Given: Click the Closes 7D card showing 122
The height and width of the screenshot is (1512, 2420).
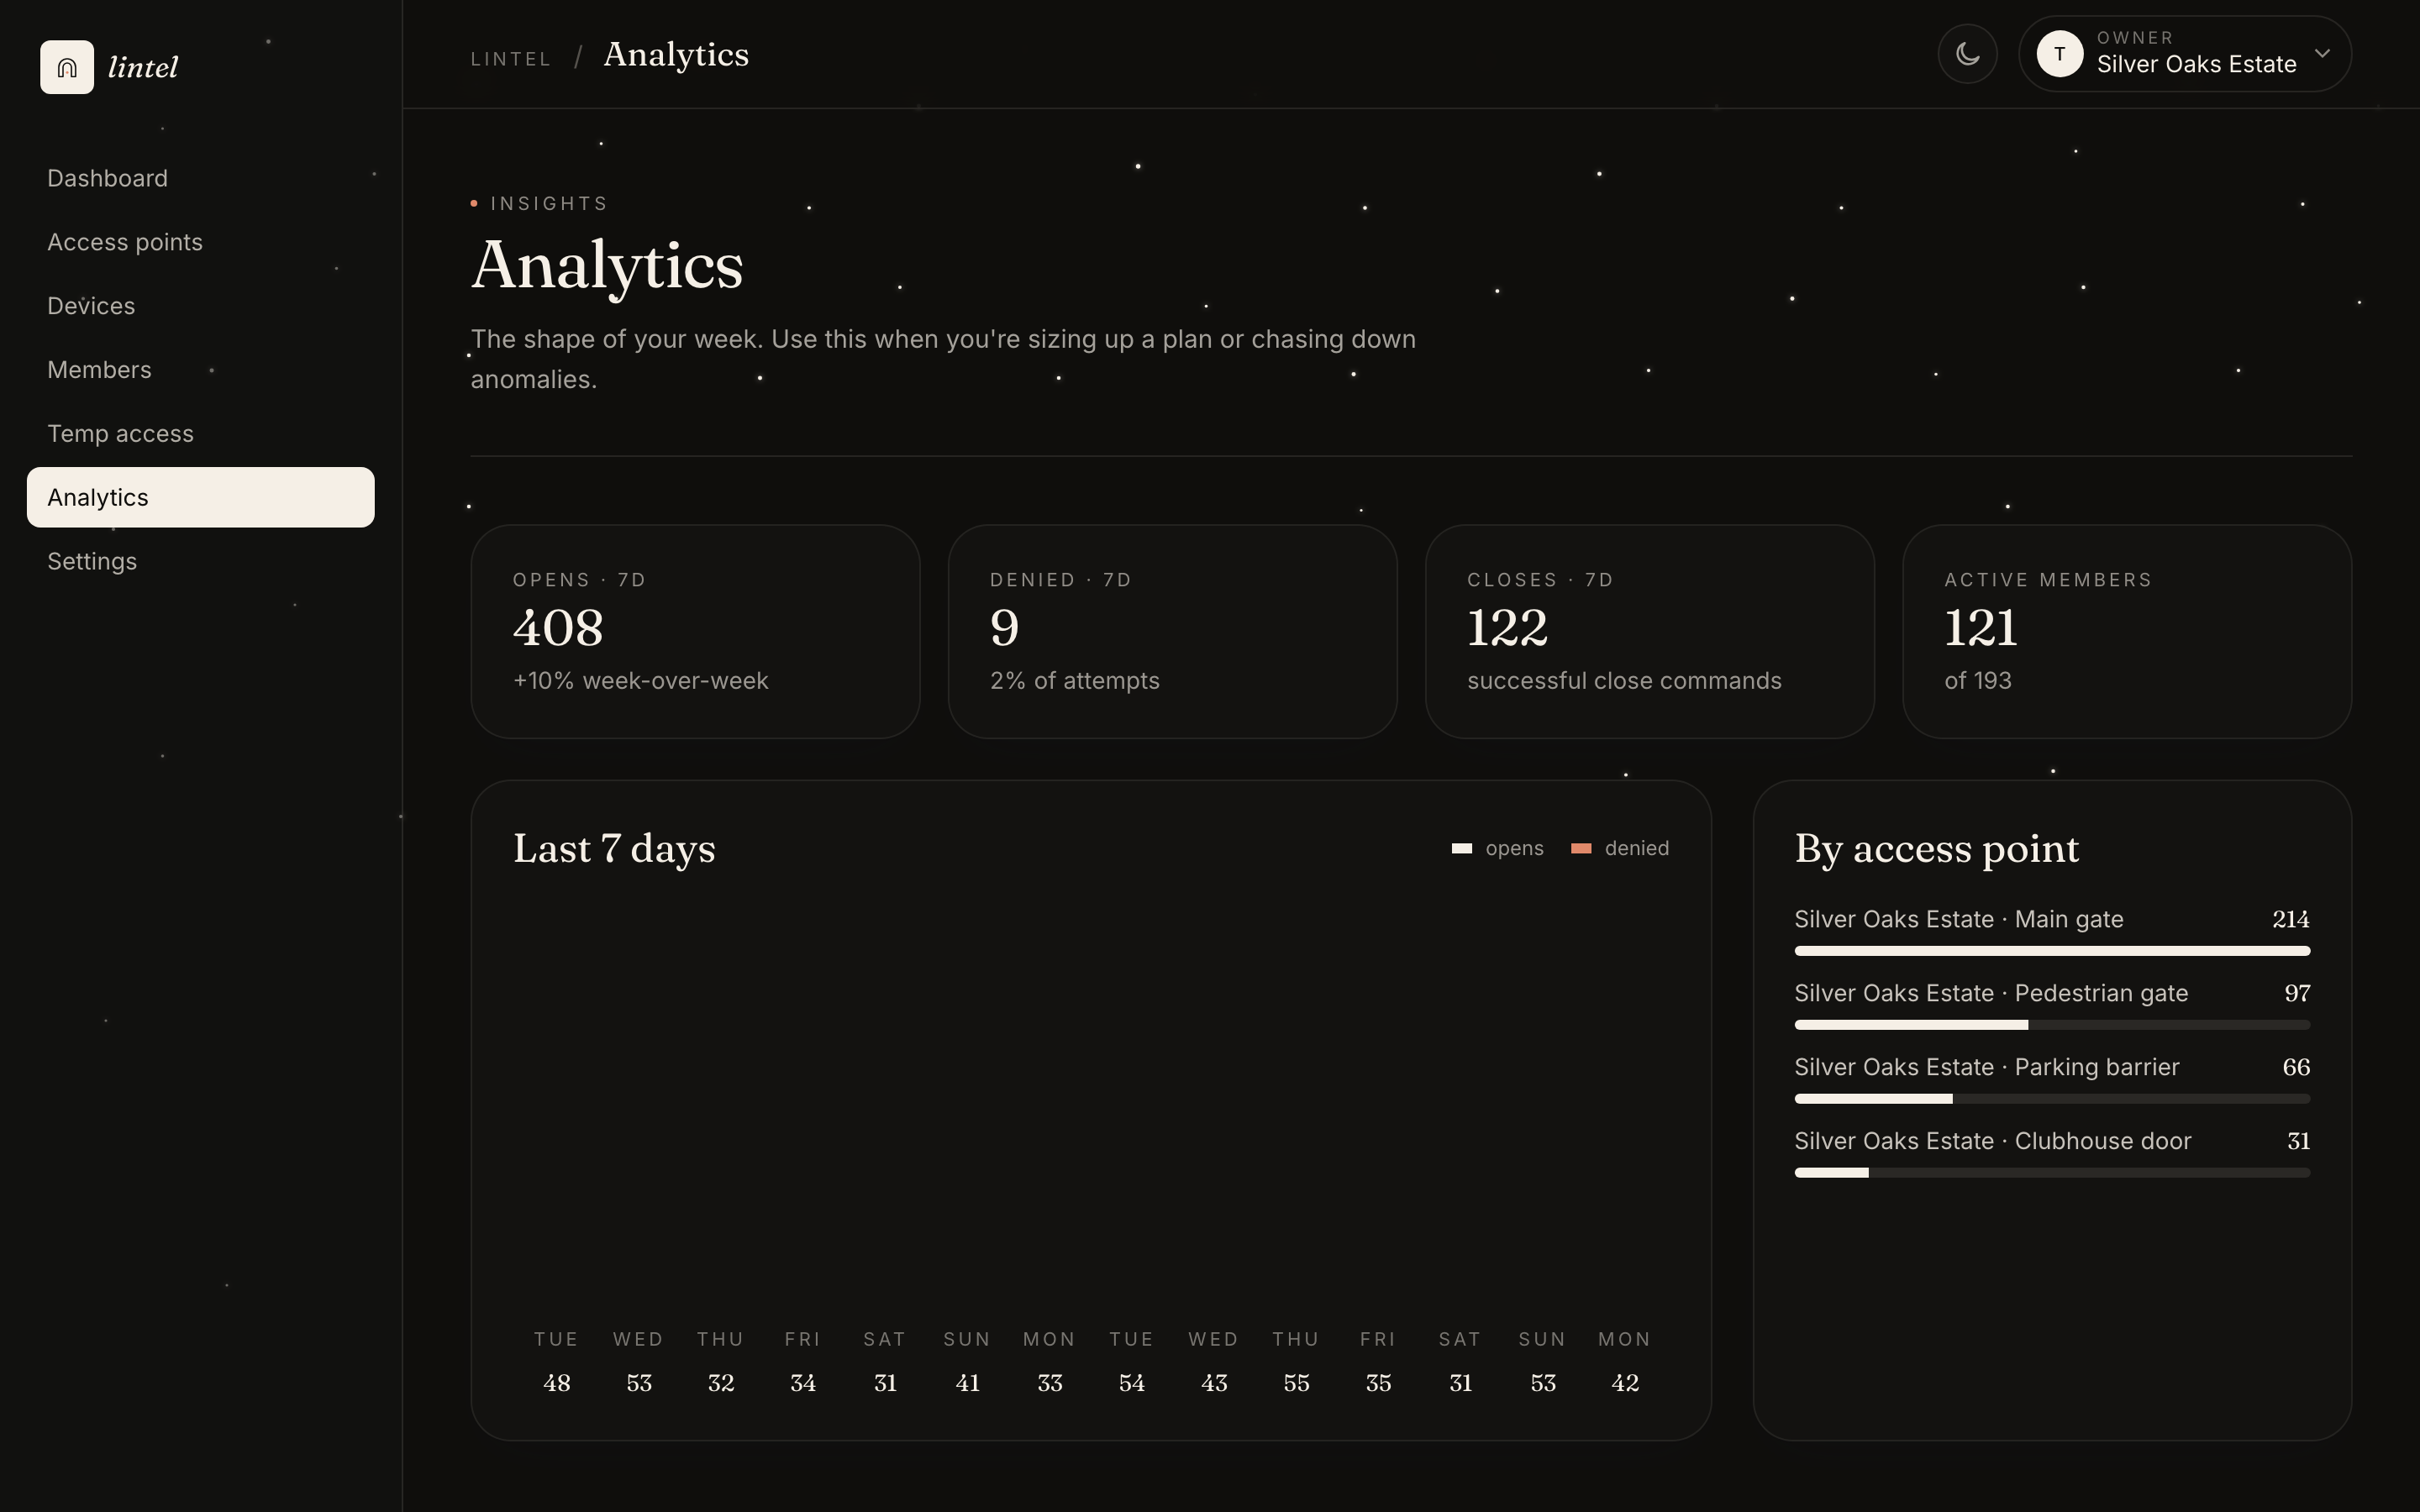Looking at the screenshot, I should click(x=1649, y=632).
